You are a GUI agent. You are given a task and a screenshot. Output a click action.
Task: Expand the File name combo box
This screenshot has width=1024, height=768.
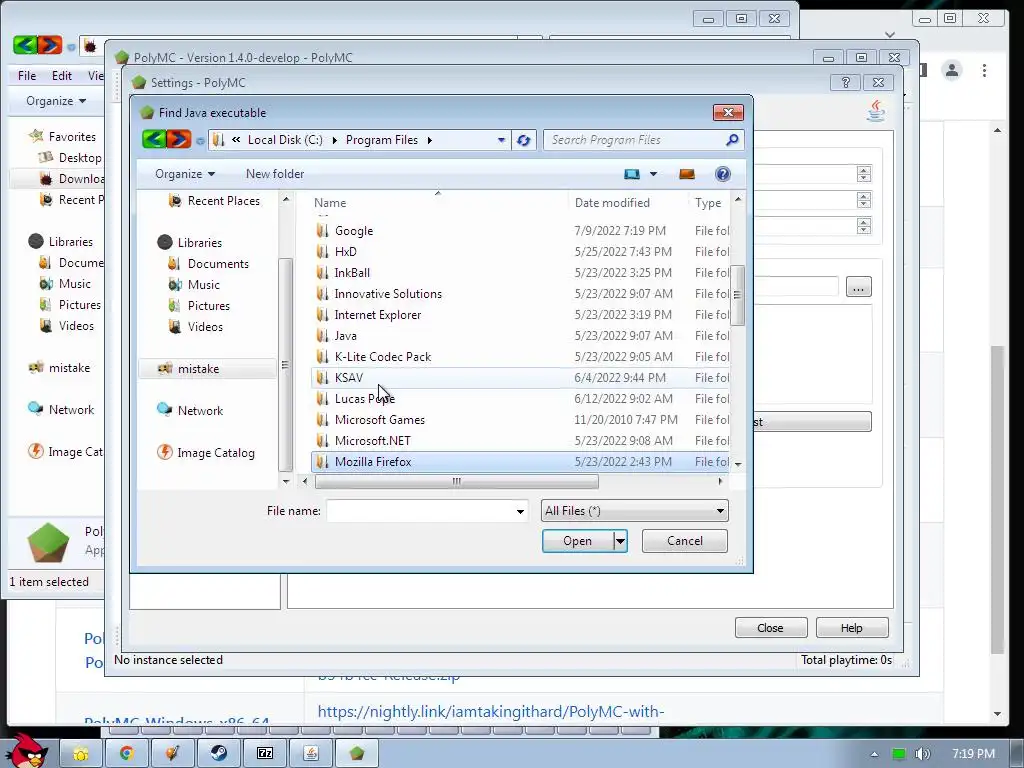(520, 511)
